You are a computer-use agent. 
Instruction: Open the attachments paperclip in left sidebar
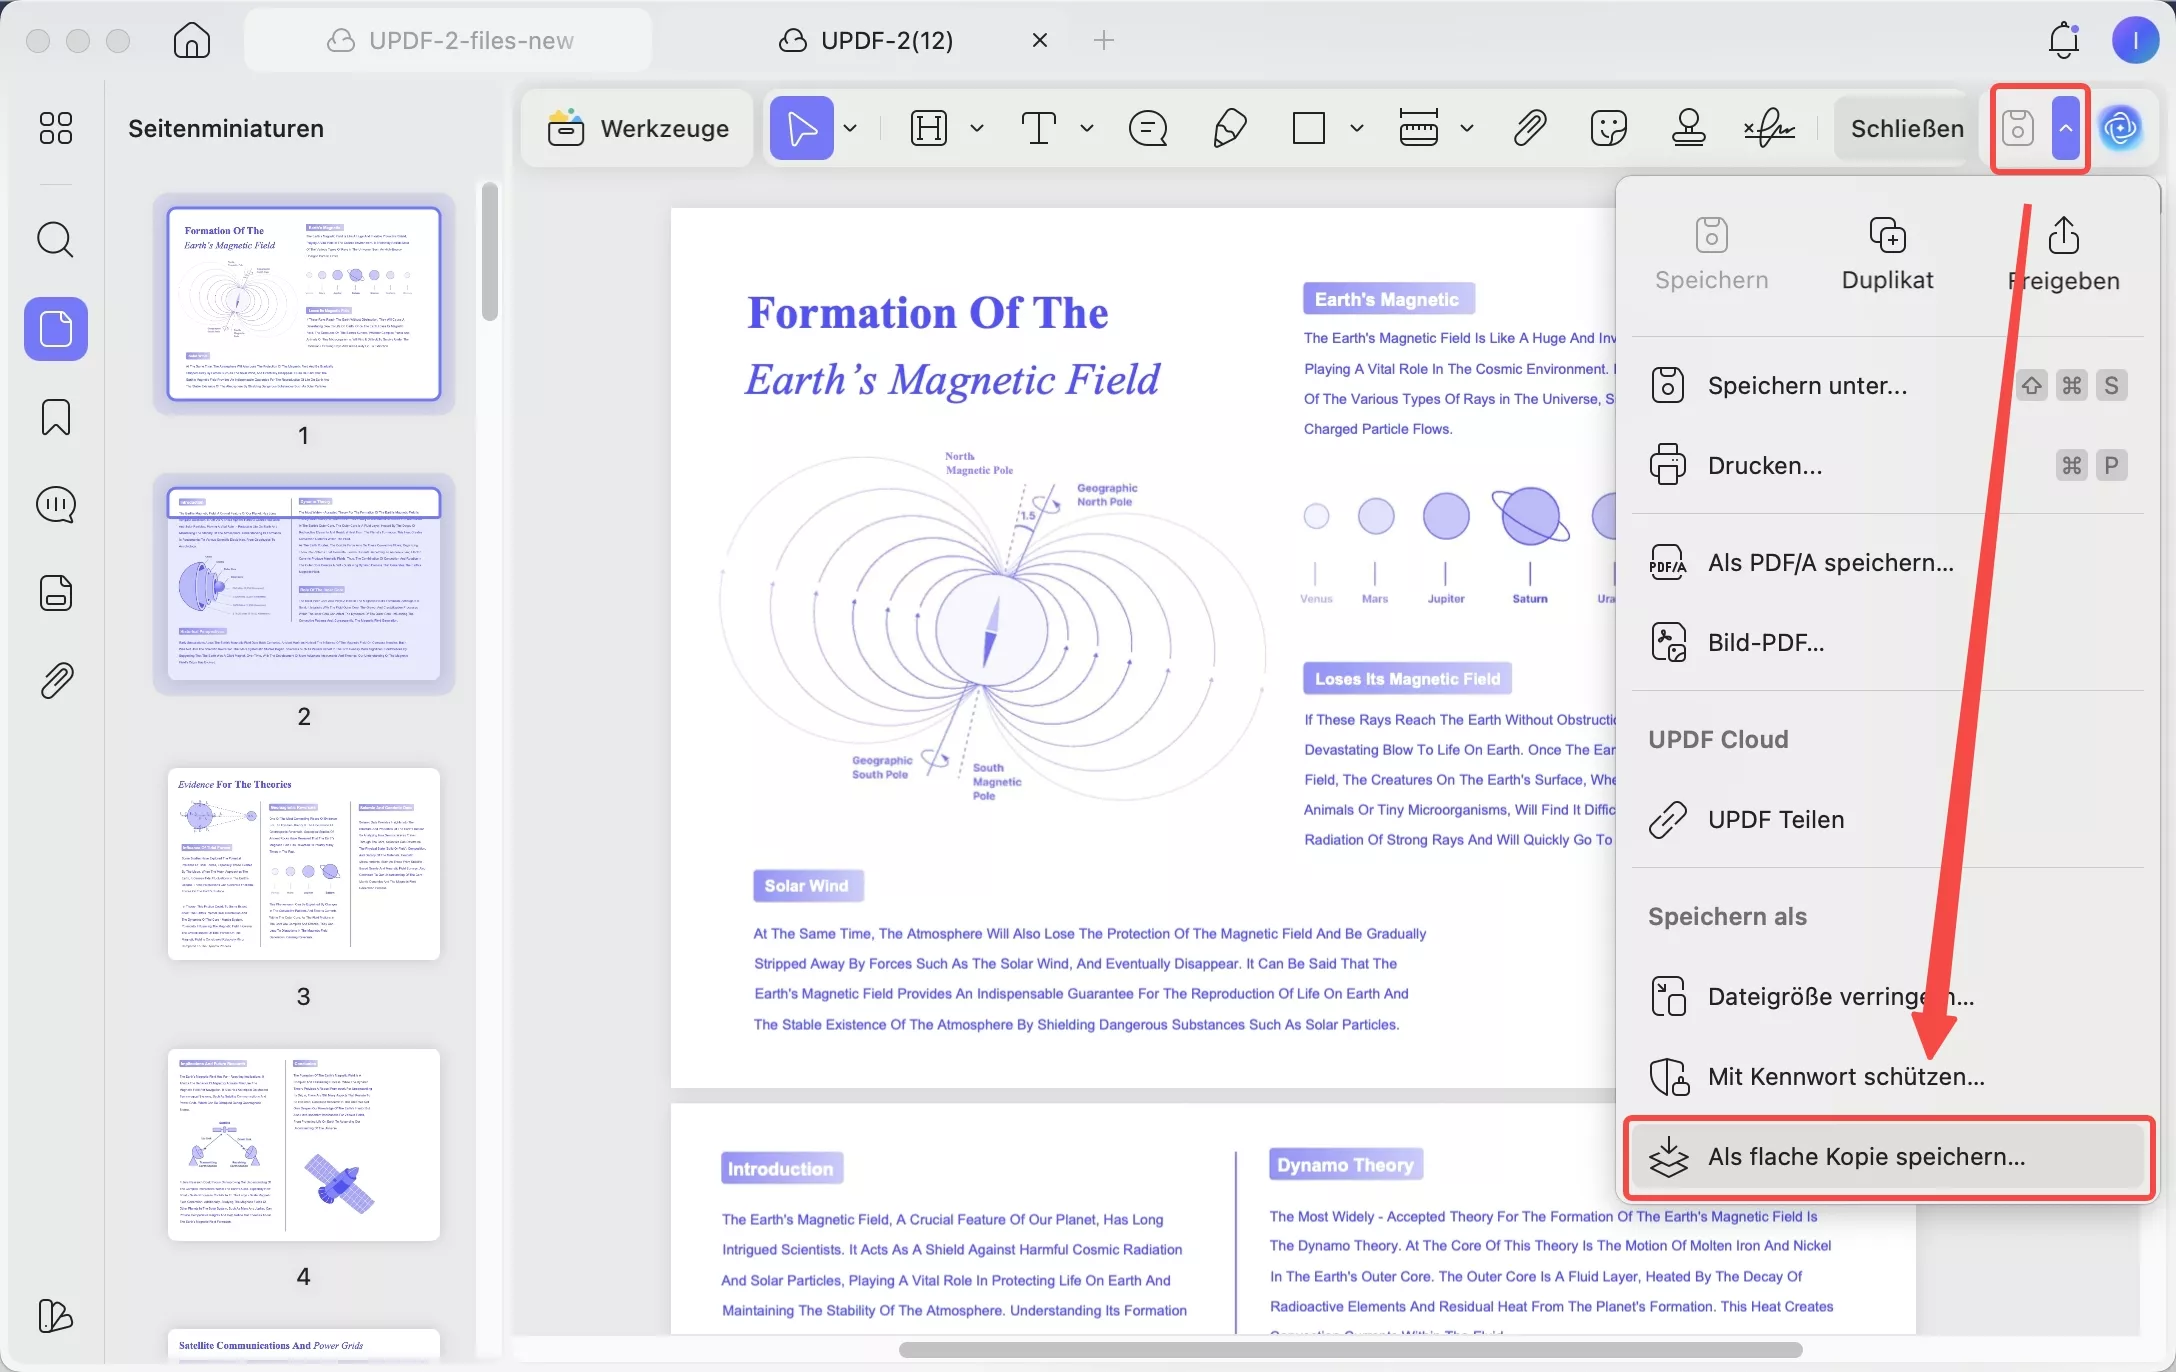point(56,681)
